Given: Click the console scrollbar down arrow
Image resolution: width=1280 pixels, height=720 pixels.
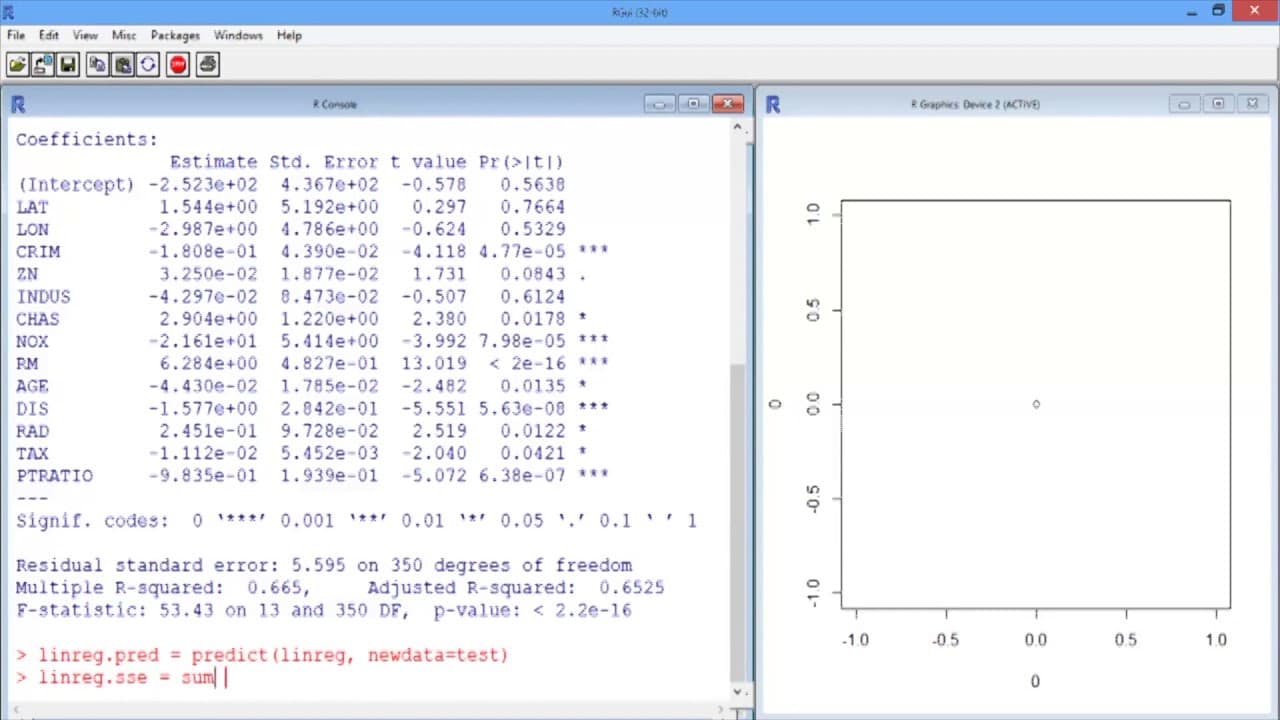Looking at the screenshot, I should 738,691.
